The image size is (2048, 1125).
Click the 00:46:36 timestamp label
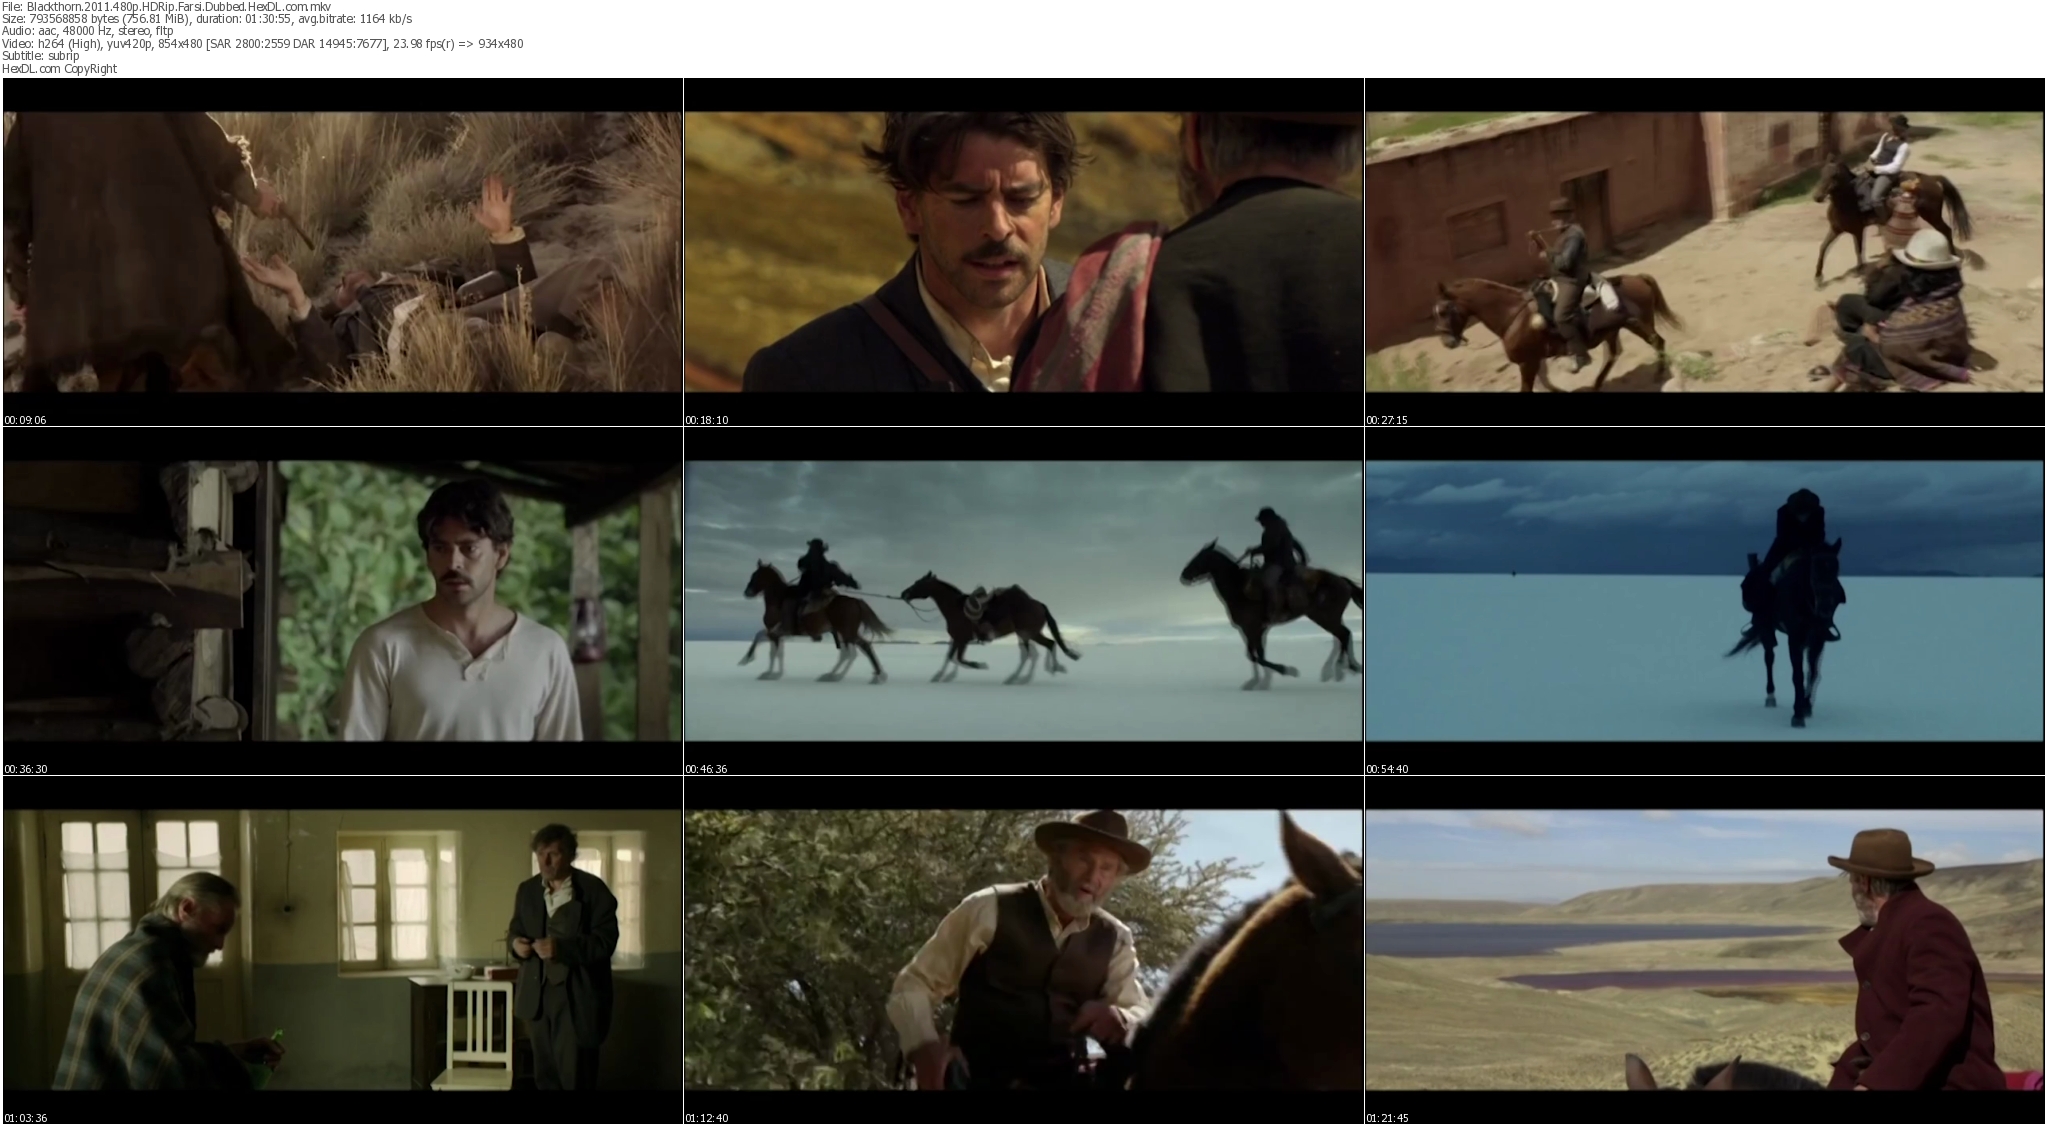tap(706, 769)
